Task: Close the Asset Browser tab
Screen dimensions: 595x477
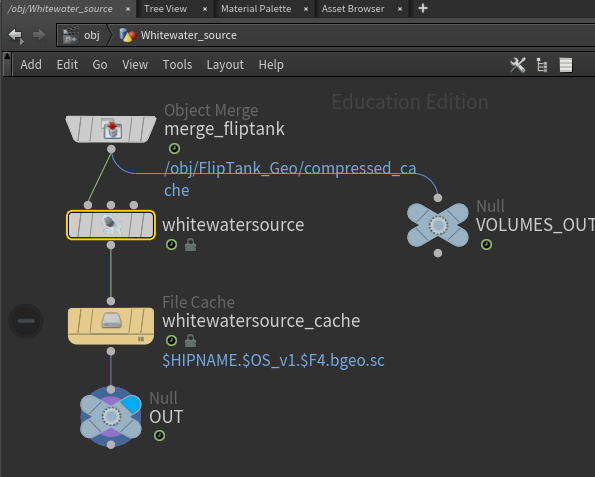Action: point(400,9)
